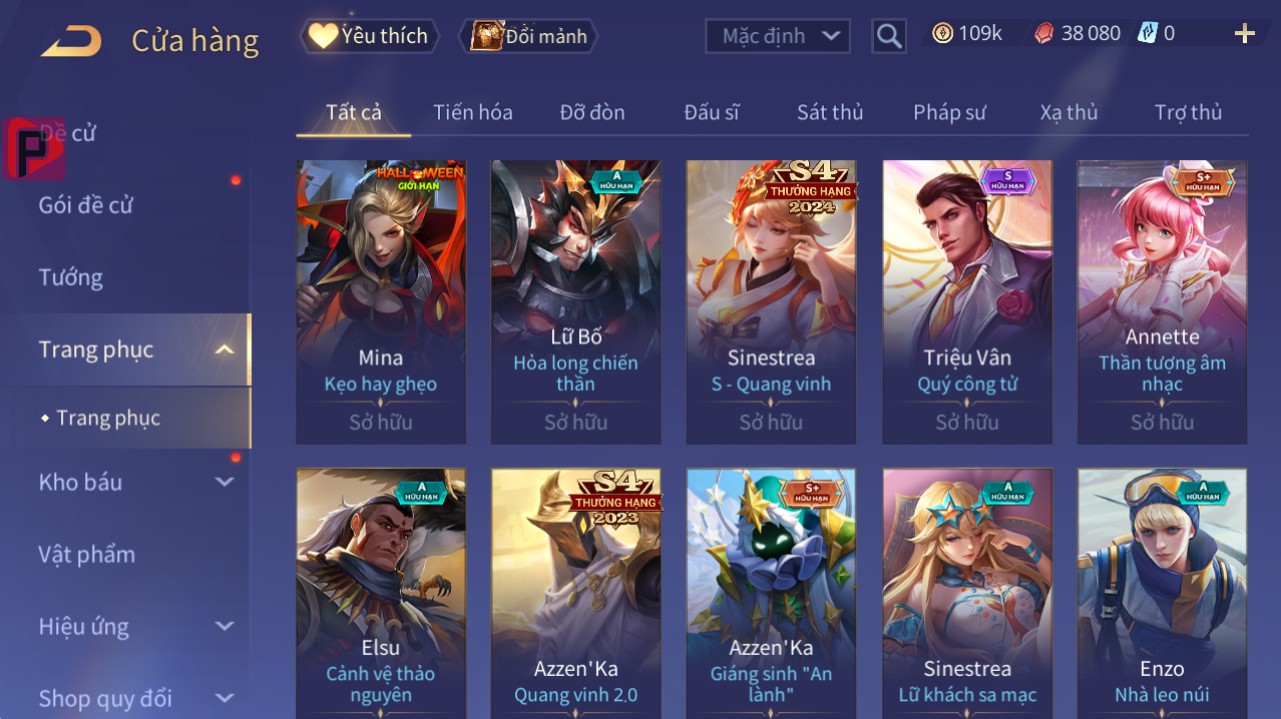Open Đổi mảnh fragment exchange
1281x719 pixels.
point(528,36)
